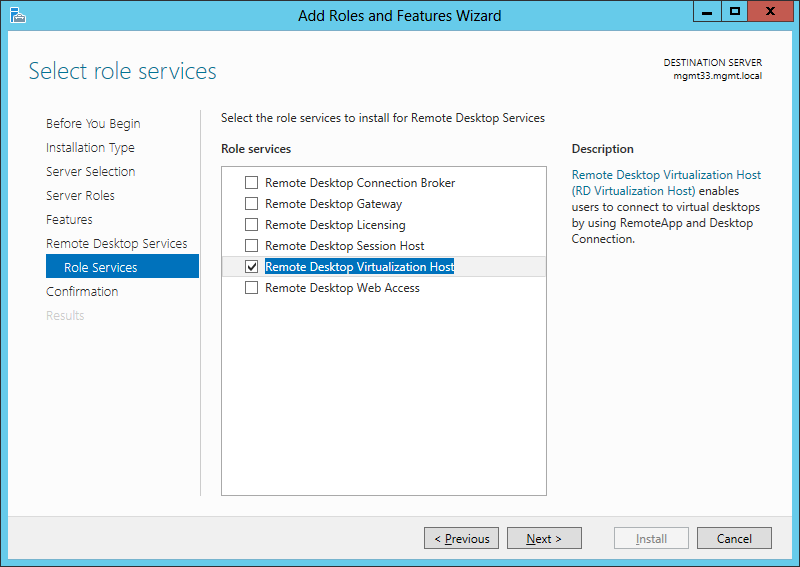
Task: Open the Server Roles page
Action: click(80, 195)
